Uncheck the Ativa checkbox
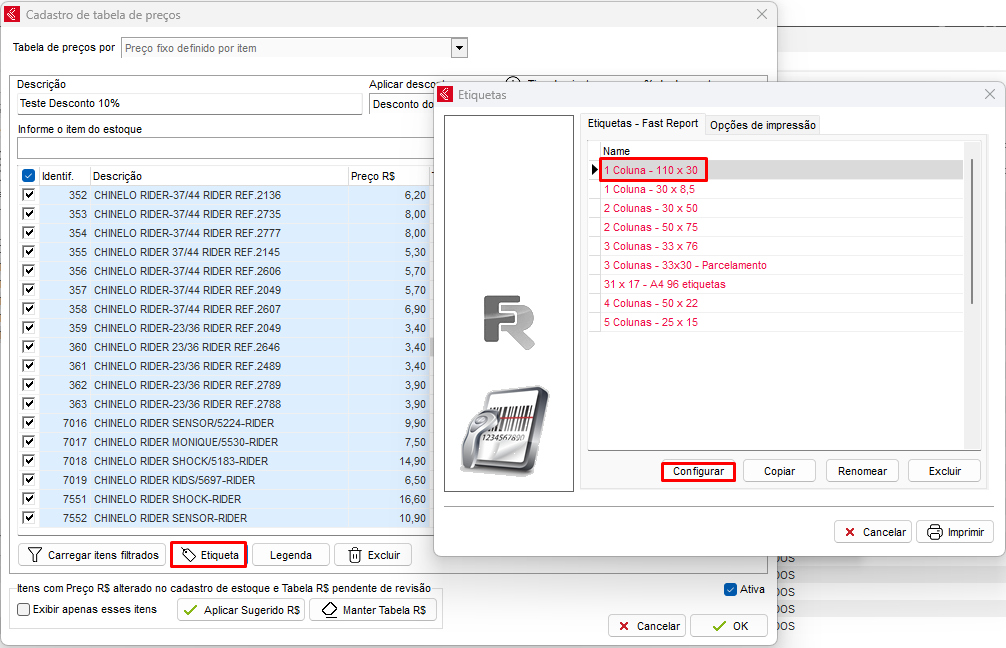 click(730, 589)
